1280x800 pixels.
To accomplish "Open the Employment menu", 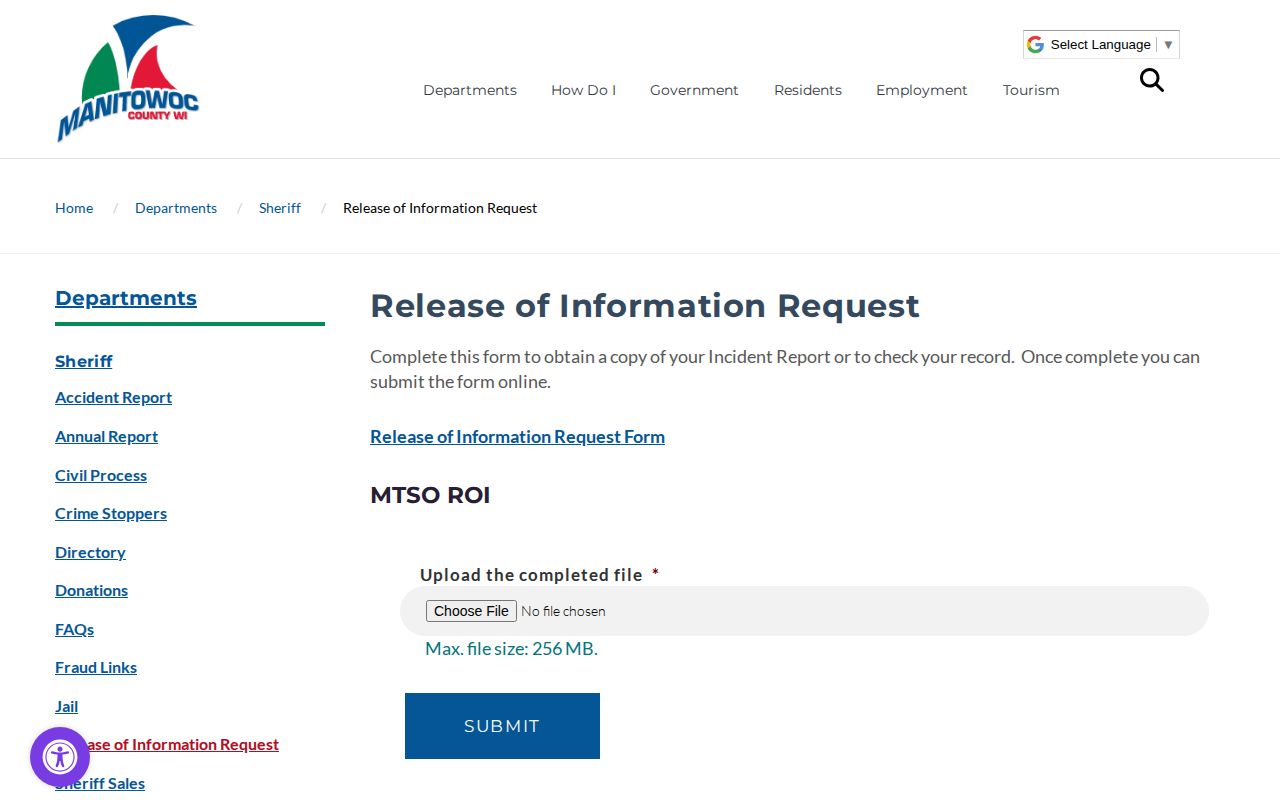I will [x=922, y=90].
